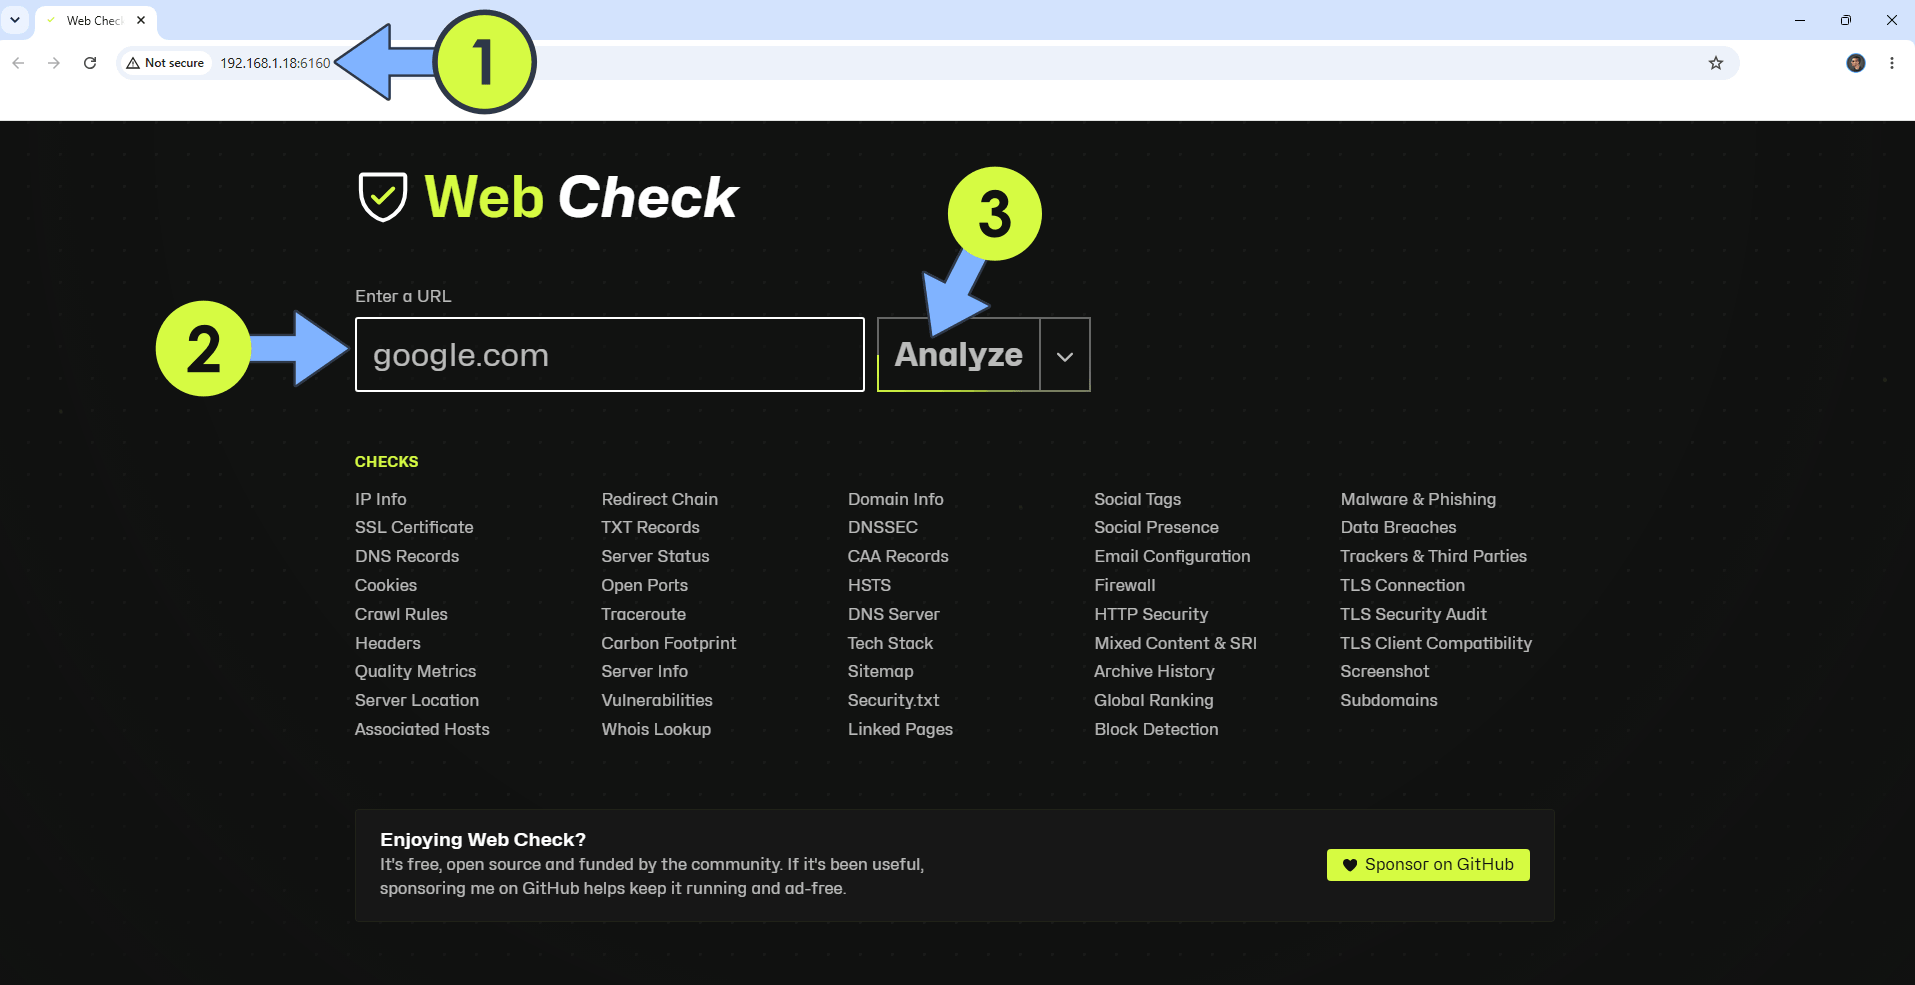Screen dimensions: 1915x985
Task: Click the Domain Info check
Action: (896, 499)
